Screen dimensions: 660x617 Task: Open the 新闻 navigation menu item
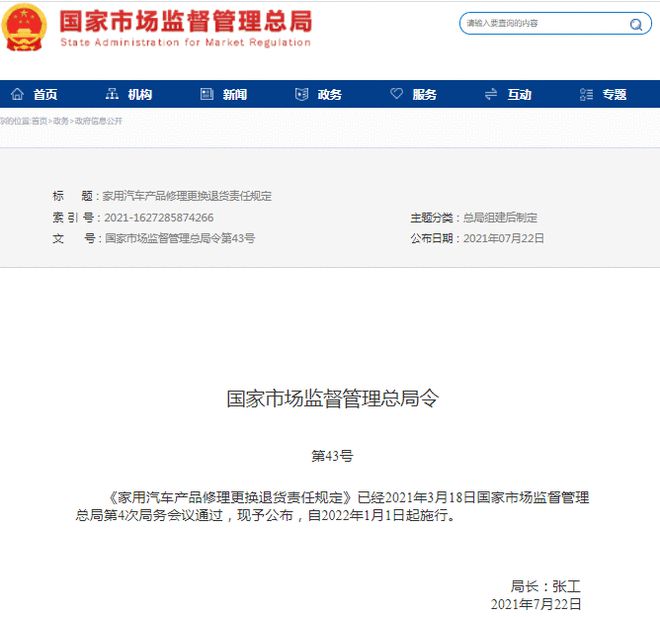point(235,94)
